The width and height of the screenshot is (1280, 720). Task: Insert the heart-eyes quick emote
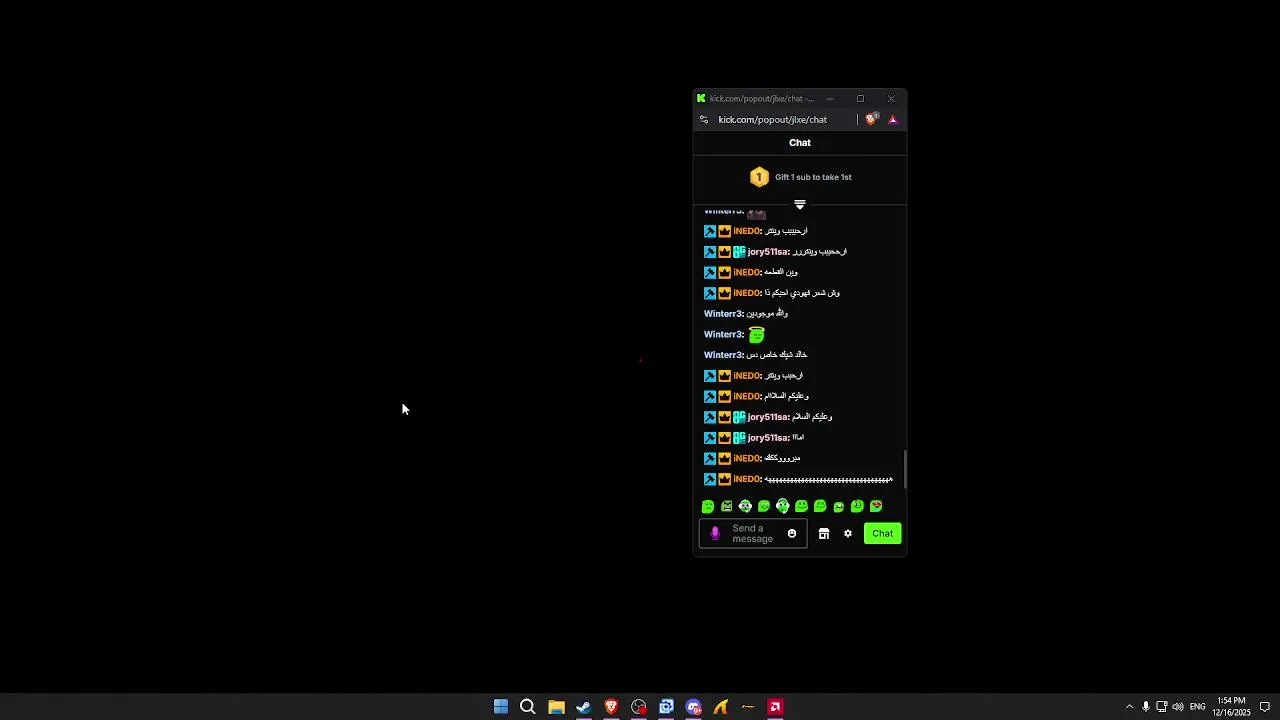click(876, 506)
